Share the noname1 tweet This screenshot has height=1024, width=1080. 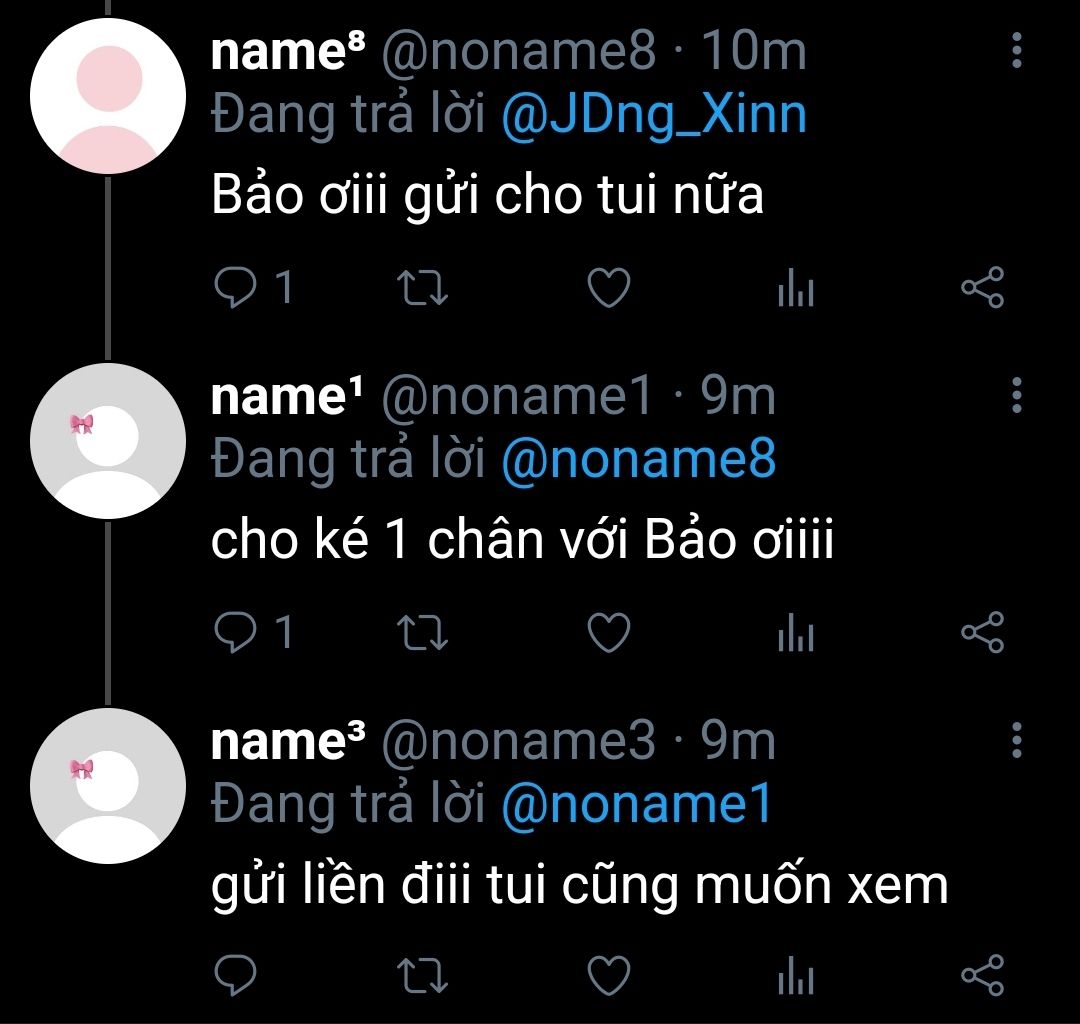(x=982, y=632)
